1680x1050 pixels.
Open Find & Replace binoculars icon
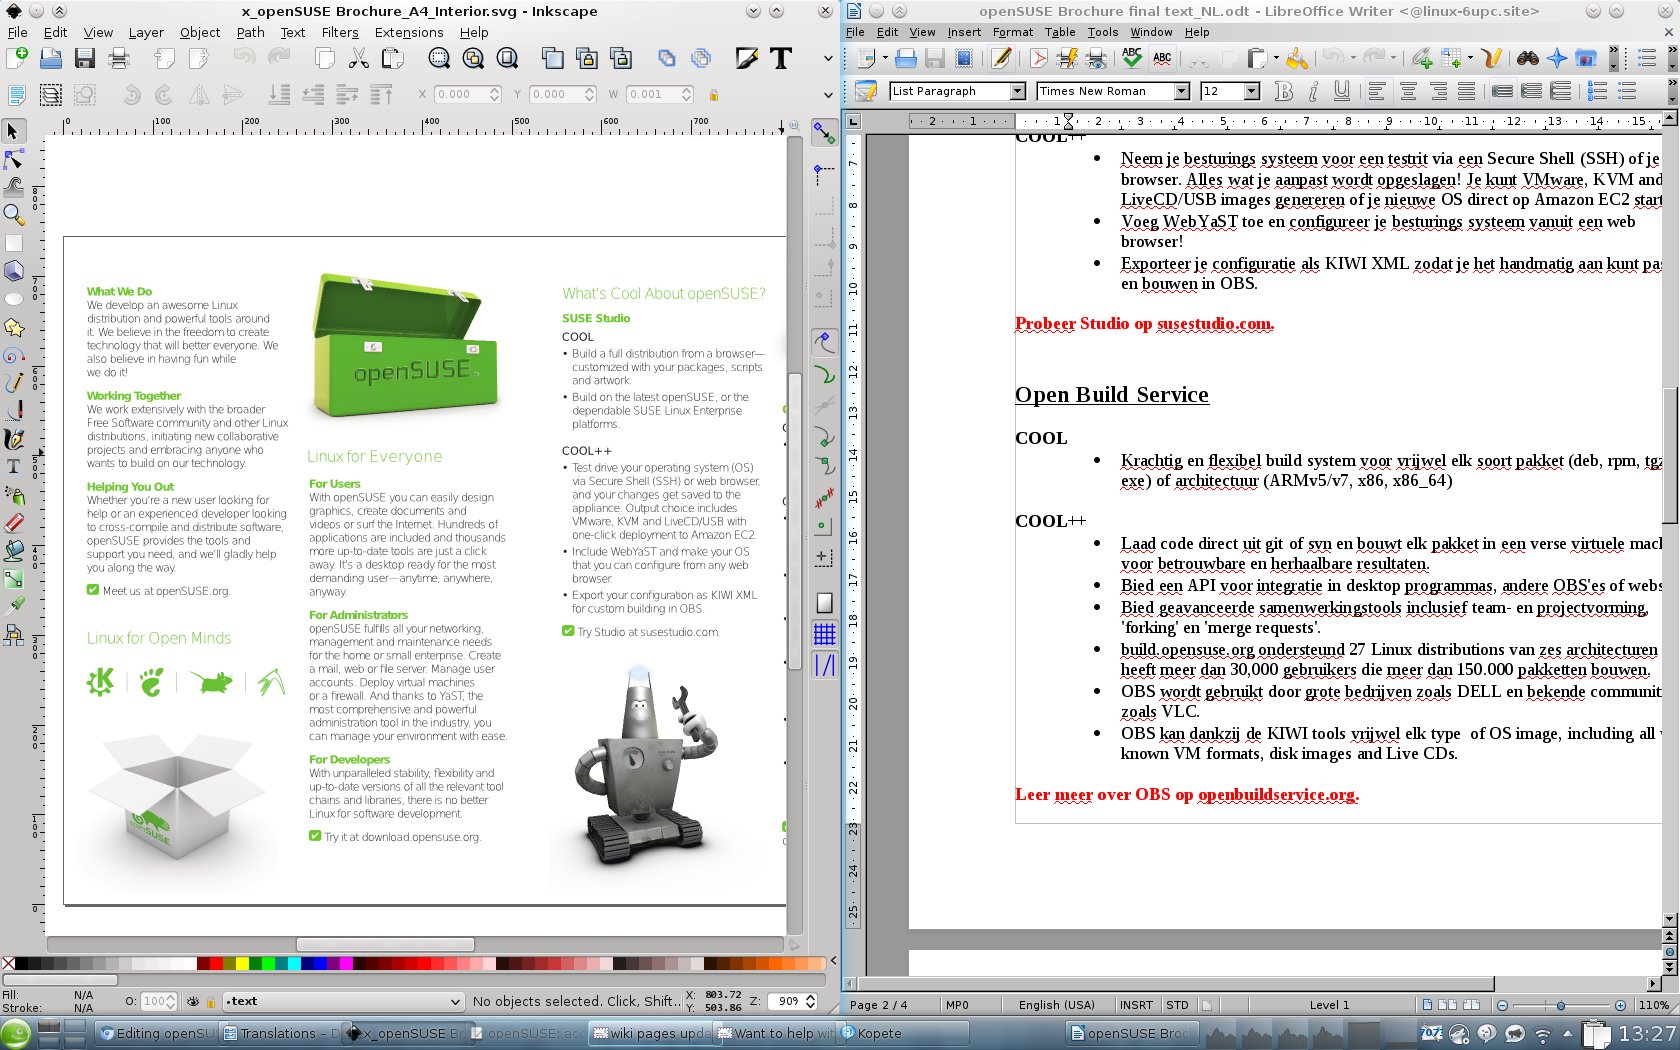coord(1527,59)
